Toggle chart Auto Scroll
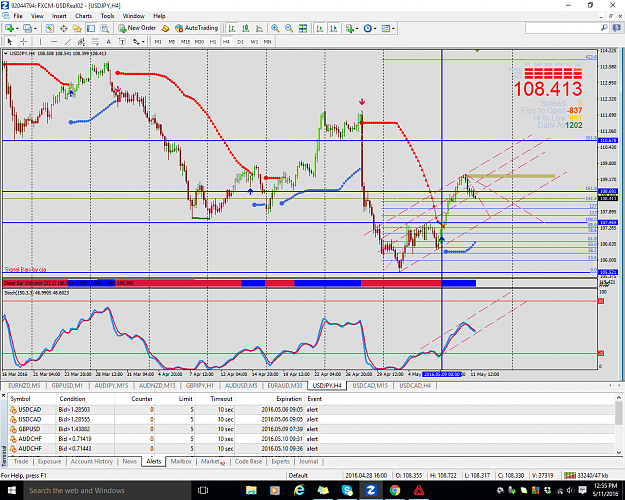The height and width of the screenshot is (500, 625). click(x=320, y=28)
